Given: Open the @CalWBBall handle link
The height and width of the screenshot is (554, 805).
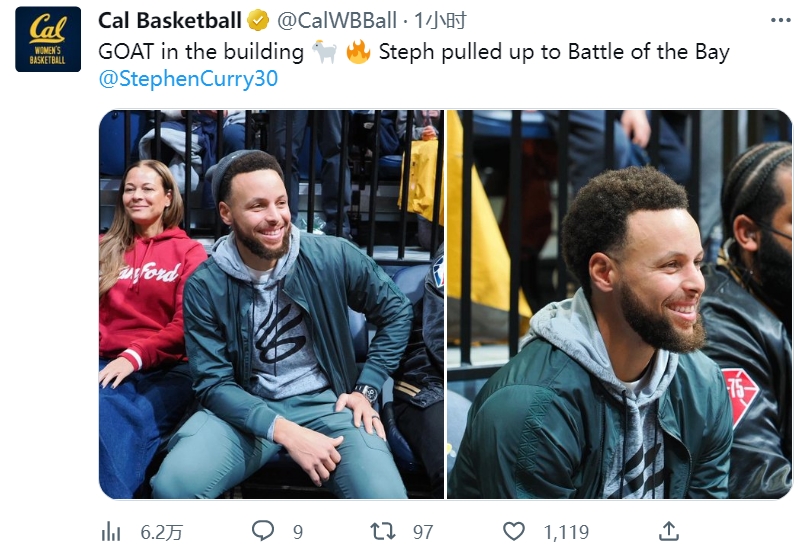Looking at the screenshot, I should pos(337,21).
